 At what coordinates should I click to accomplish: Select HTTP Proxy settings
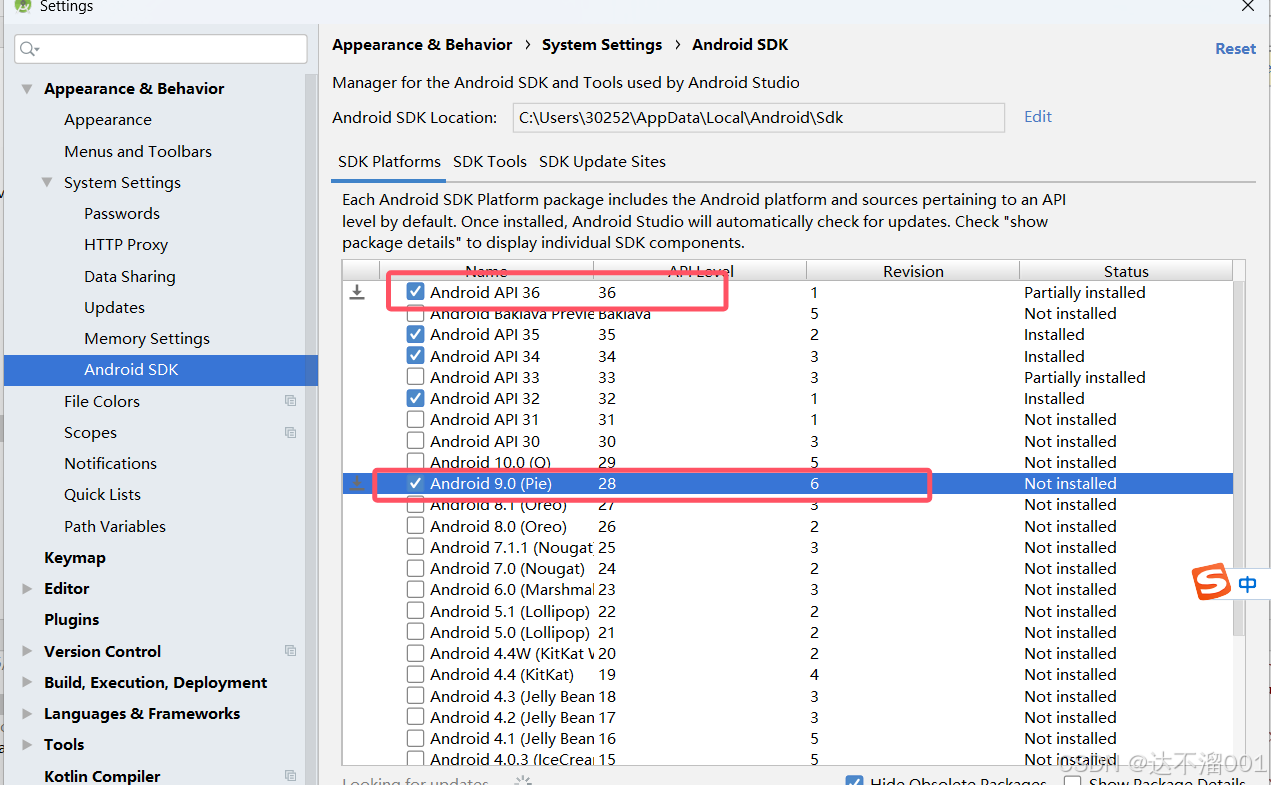[126, 245]
